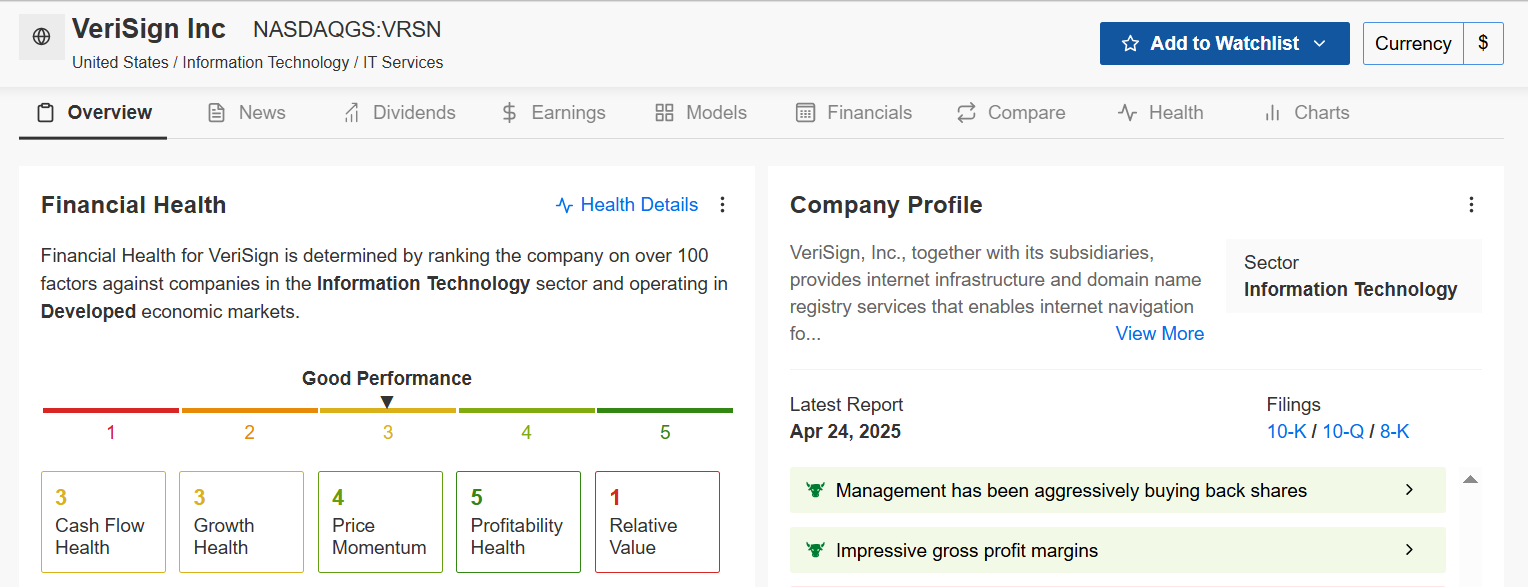Expand the aggressively buying back shares insight

(x=1118, y=490)
